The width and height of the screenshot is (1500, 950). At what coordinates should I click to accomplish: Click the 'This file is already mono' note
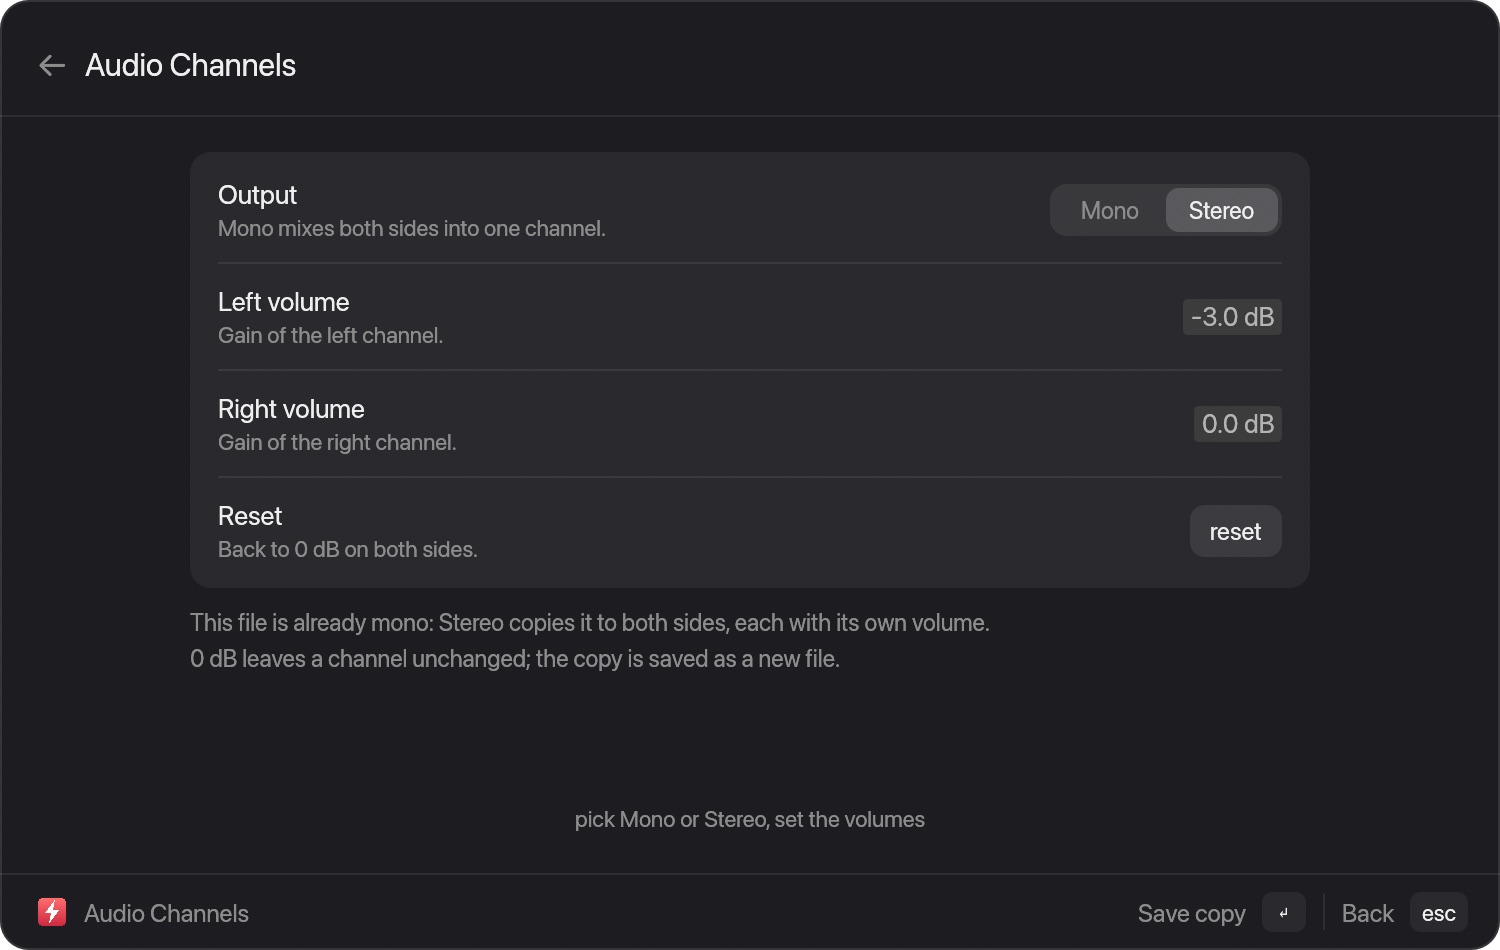click(589, 622)
